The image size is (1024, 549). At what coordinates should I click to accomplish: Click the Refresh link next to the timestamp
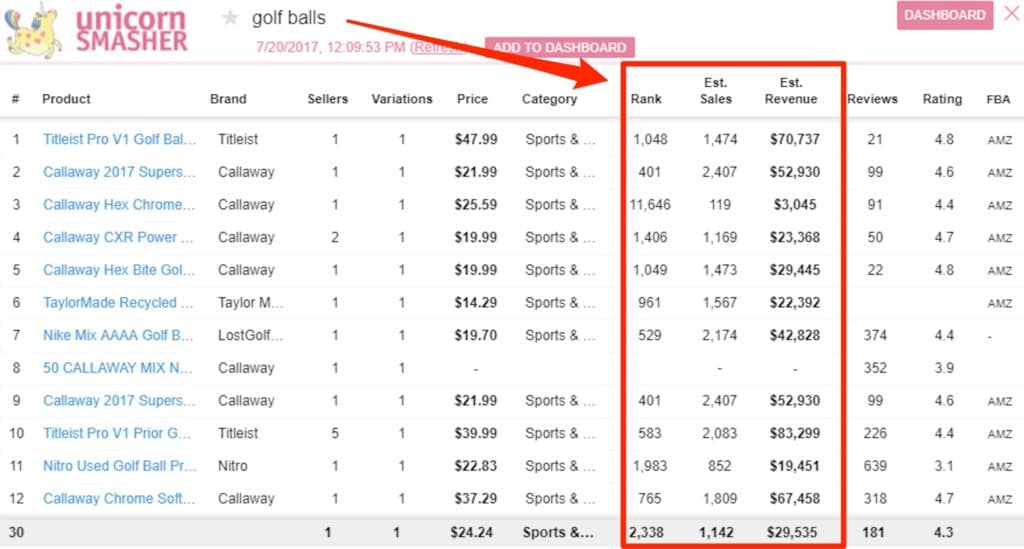click(438, 47)
